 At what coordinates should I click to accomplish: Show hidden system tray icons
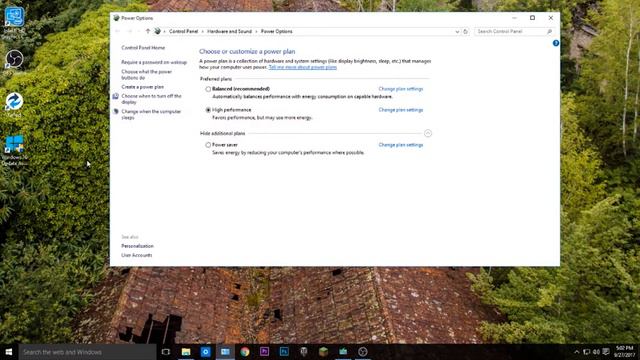click(576, 351)
